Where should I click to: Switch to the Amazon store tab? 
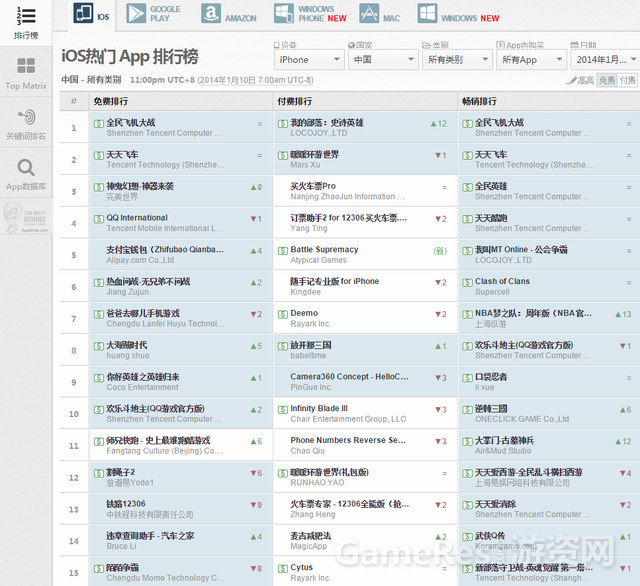click(x=229, y=14)
